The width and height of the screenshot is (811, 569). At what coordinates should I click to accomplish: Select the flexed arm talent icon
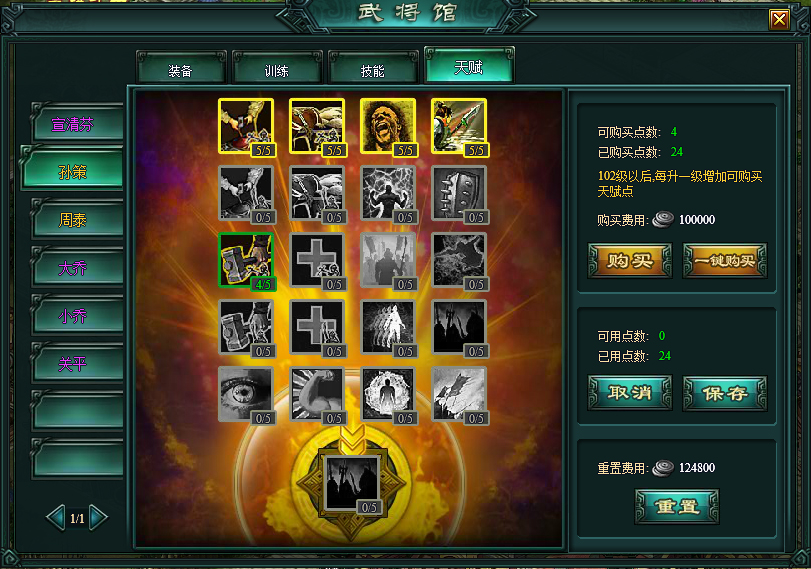pos(318,395)
